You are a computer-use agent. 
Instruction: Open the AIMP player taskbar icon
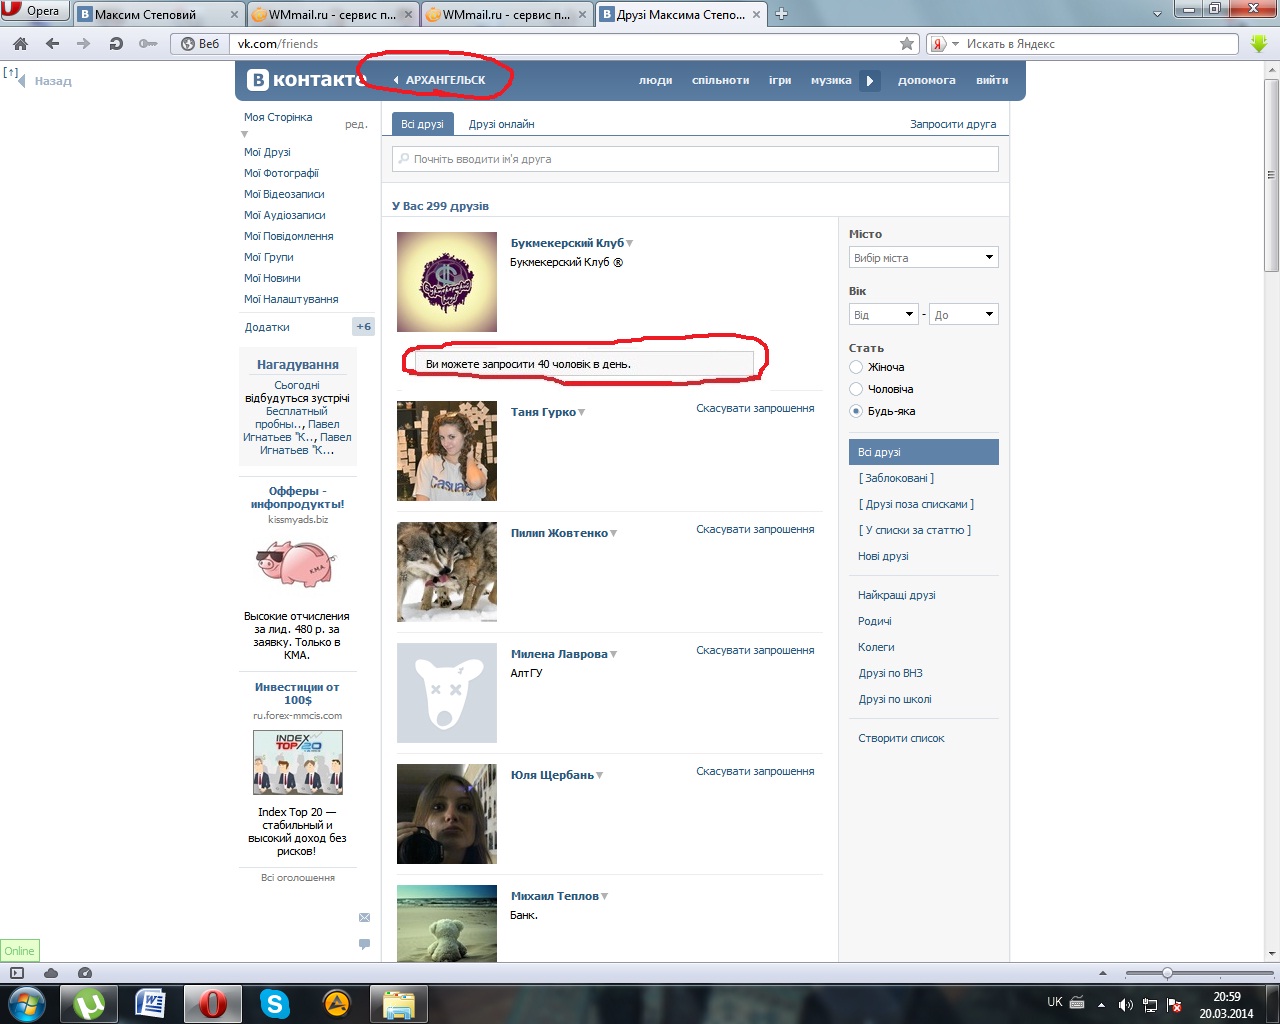tap(336, 1004)
